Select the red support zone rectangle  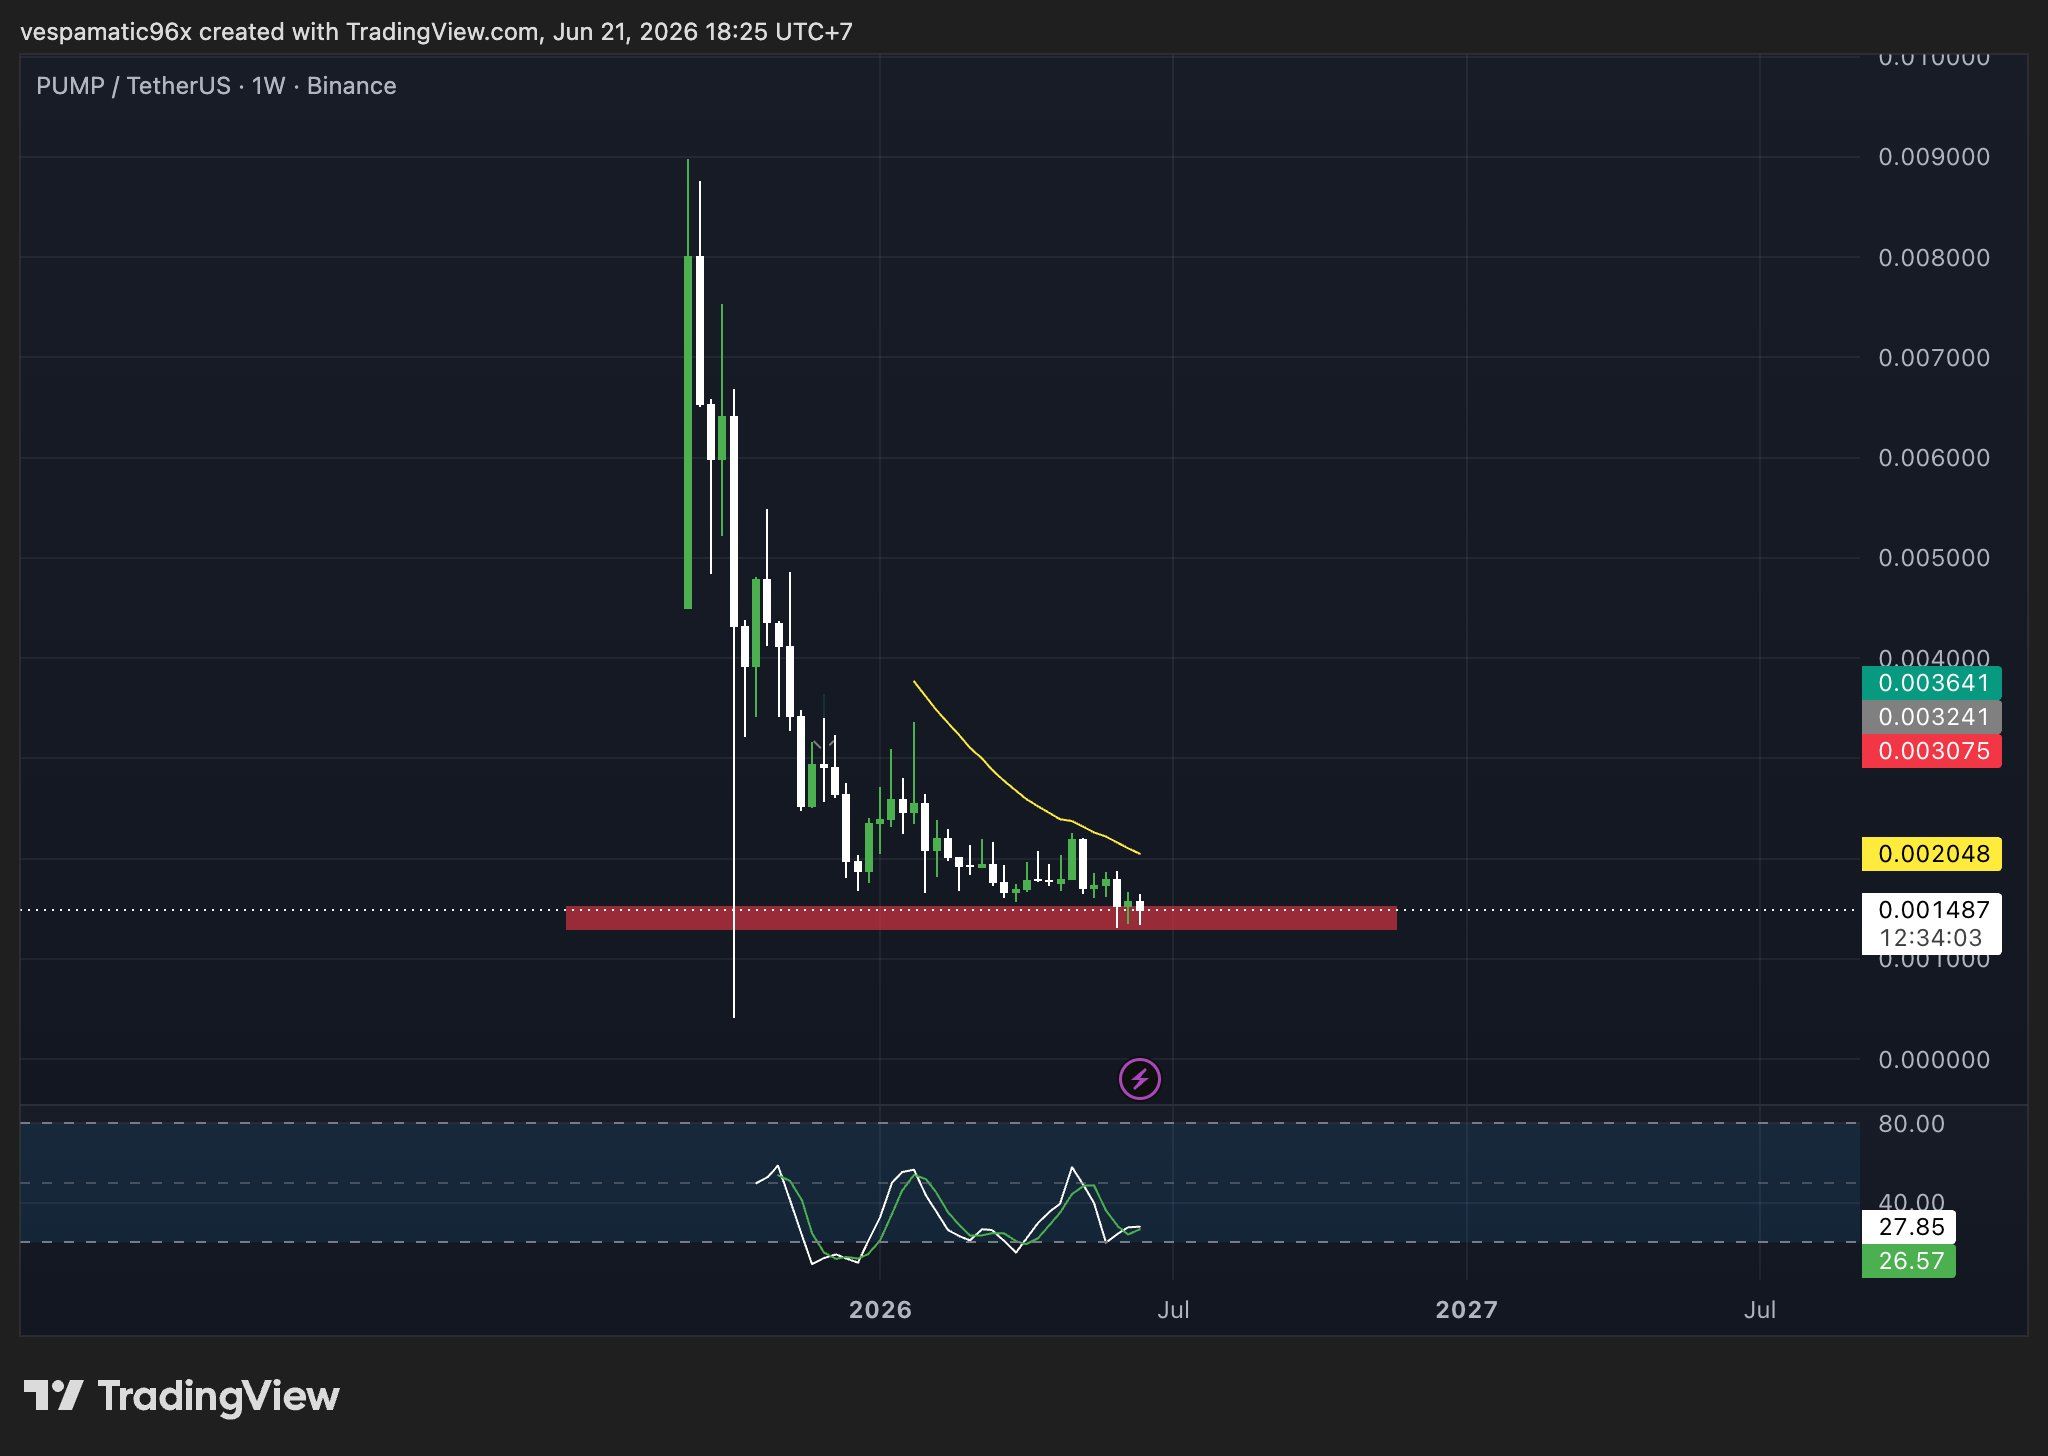point(980,918)
